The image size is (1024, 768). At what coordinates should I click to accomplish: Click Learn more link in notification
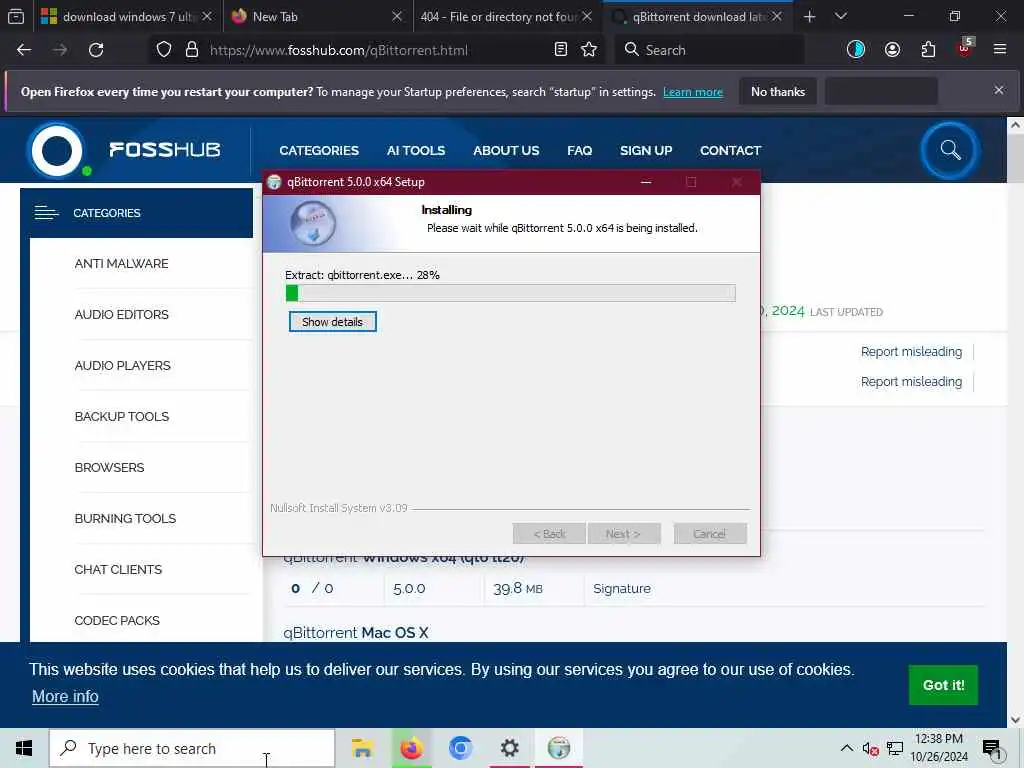click(x=693, y=92)
